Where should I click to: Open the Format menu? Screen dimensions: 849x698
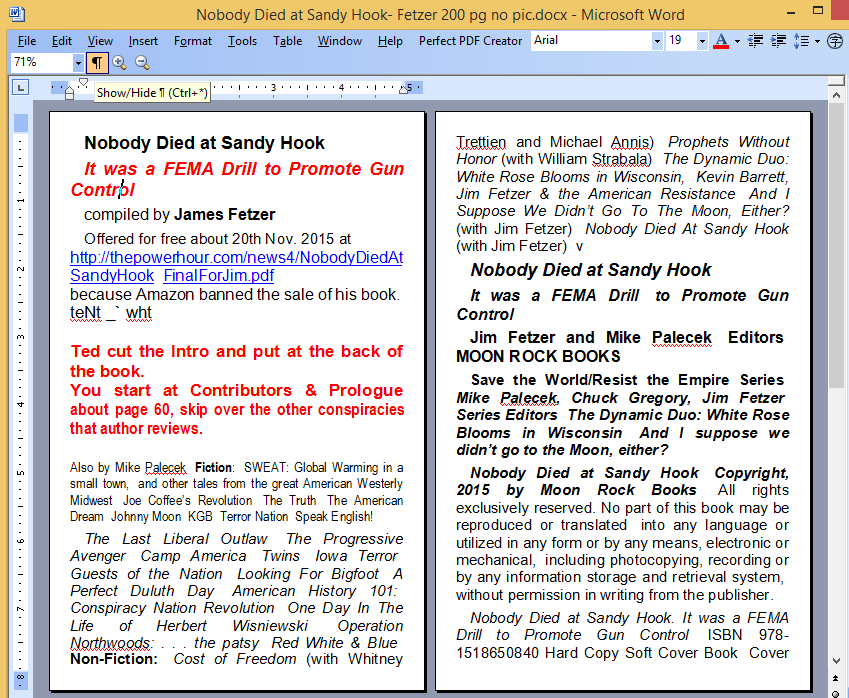coord(193,41)
